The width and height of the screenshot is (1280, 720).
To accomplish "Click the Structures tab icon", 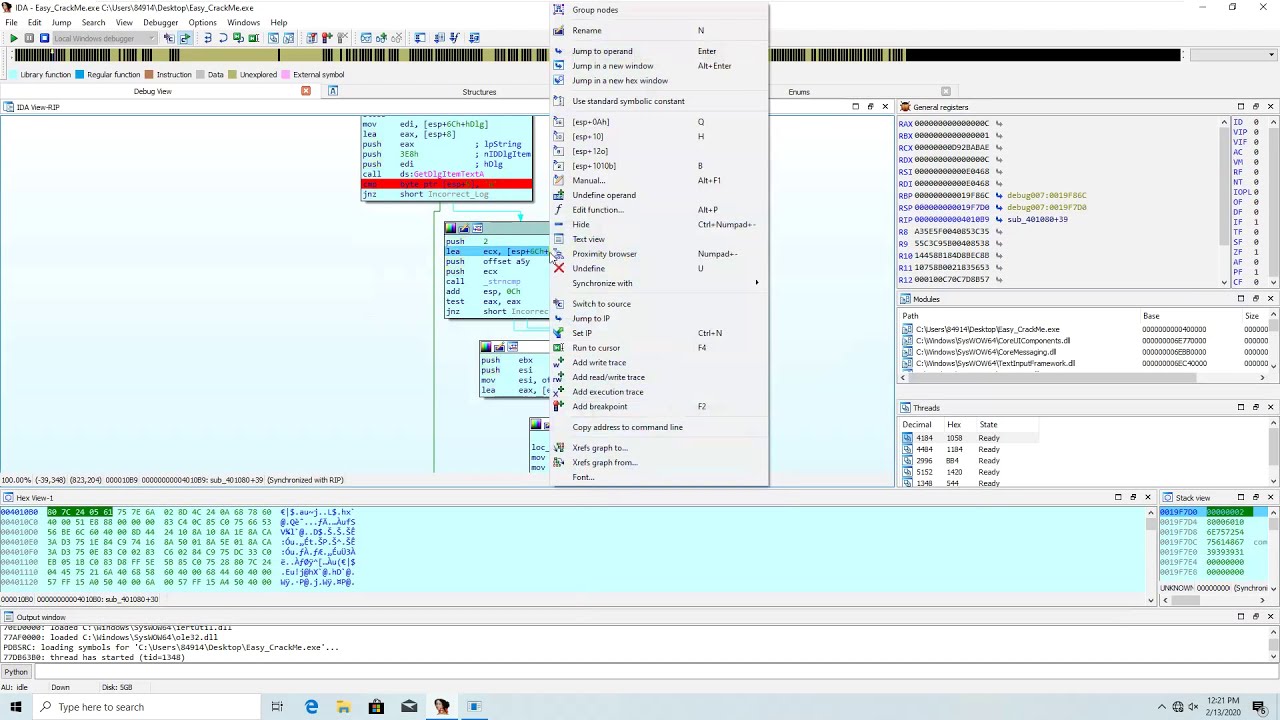I will [333, 91].
